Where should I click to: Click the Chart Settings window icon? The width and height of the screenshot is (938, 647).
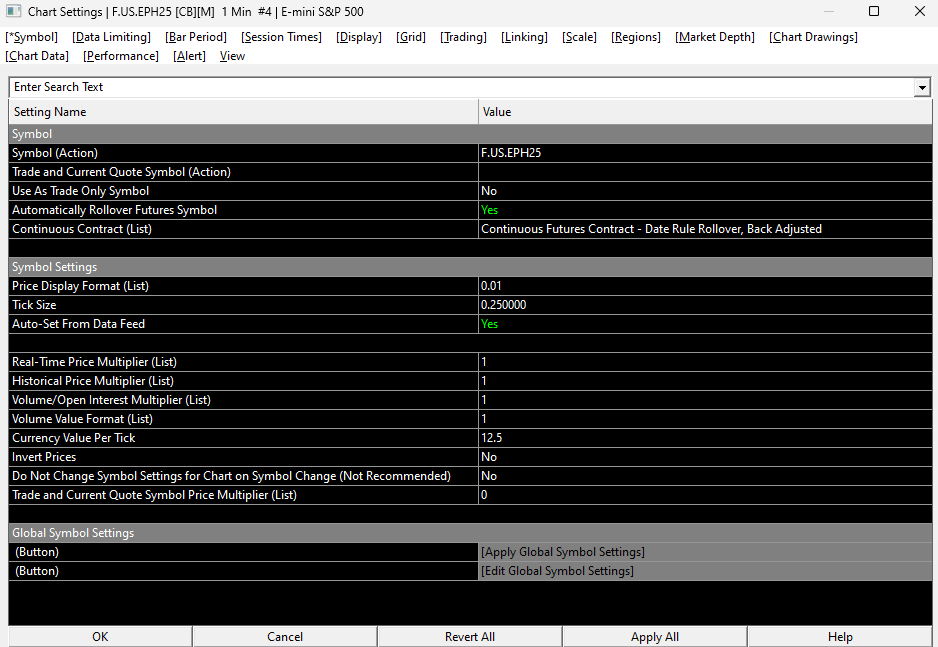point(13,11)
